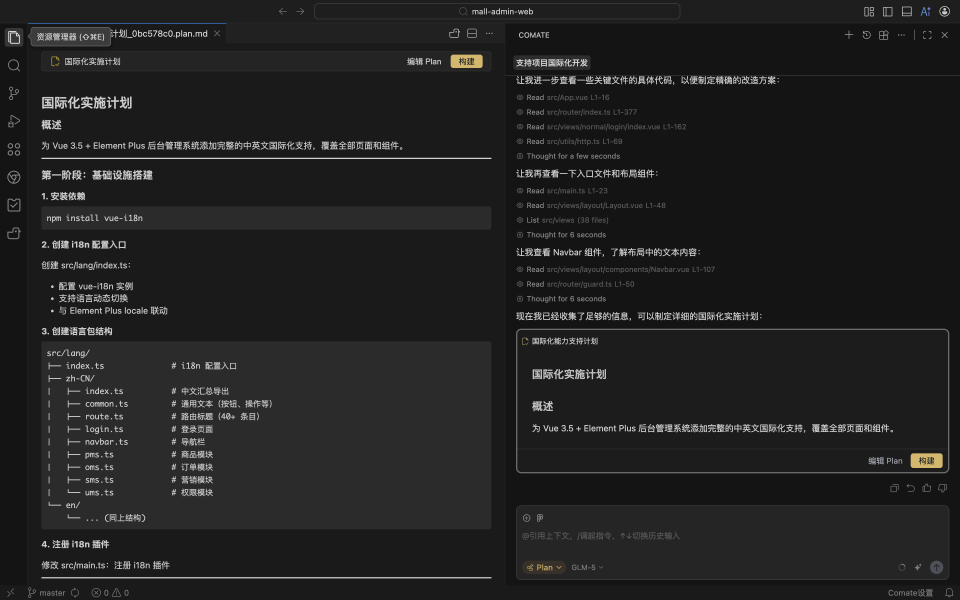960x600 pixels.
Task: Click the undo/revert icon below plan card
Action: [910, 488]
